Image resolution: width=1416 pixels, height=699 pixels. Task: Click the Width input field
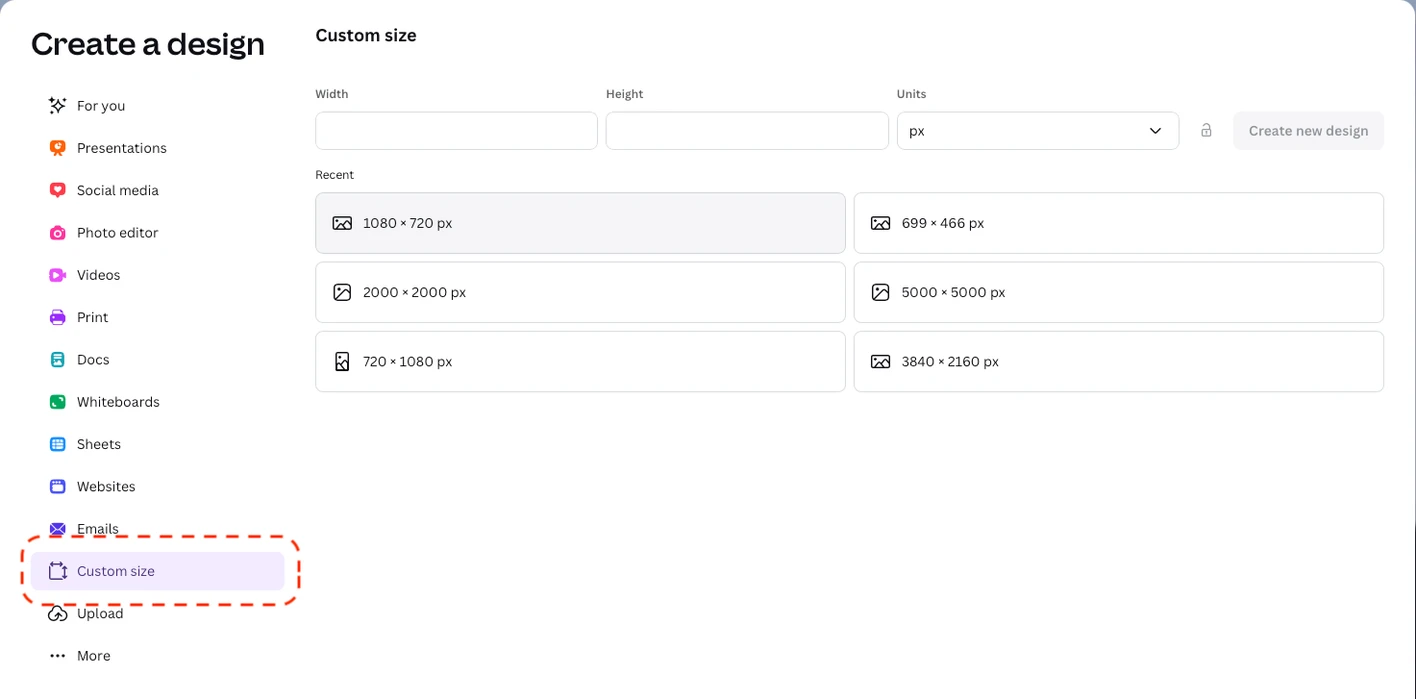pyautogui.click(x=456, y=131)
